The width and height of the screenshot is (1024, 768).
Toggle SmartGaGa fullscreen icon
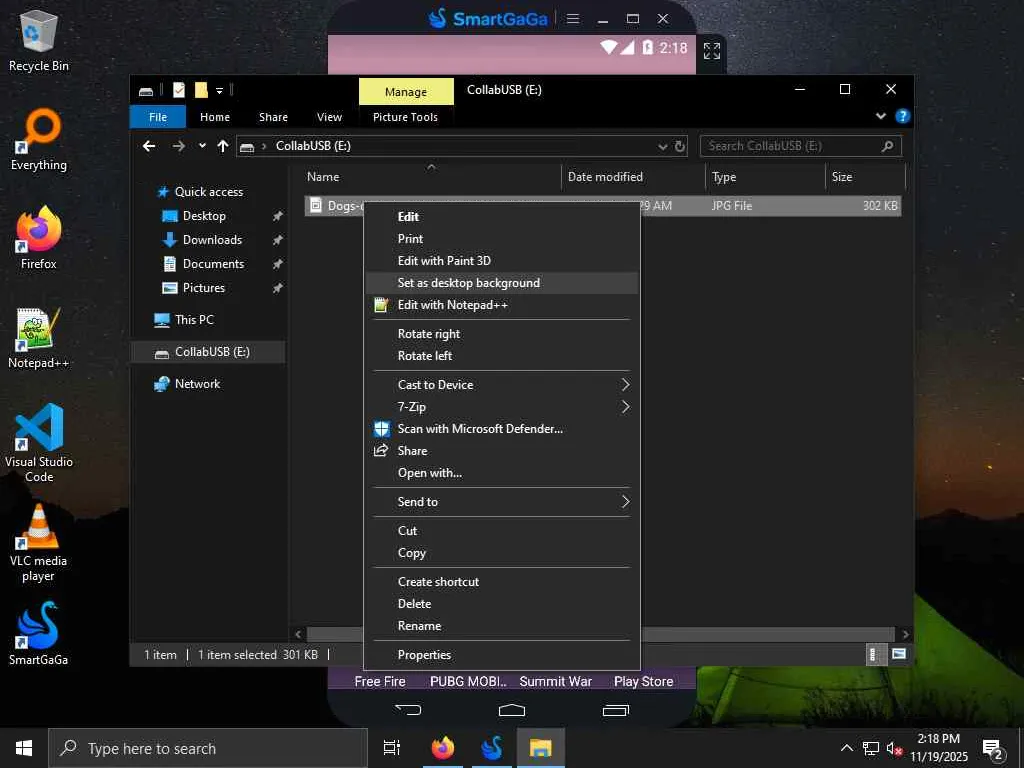(x=712, y=50)
